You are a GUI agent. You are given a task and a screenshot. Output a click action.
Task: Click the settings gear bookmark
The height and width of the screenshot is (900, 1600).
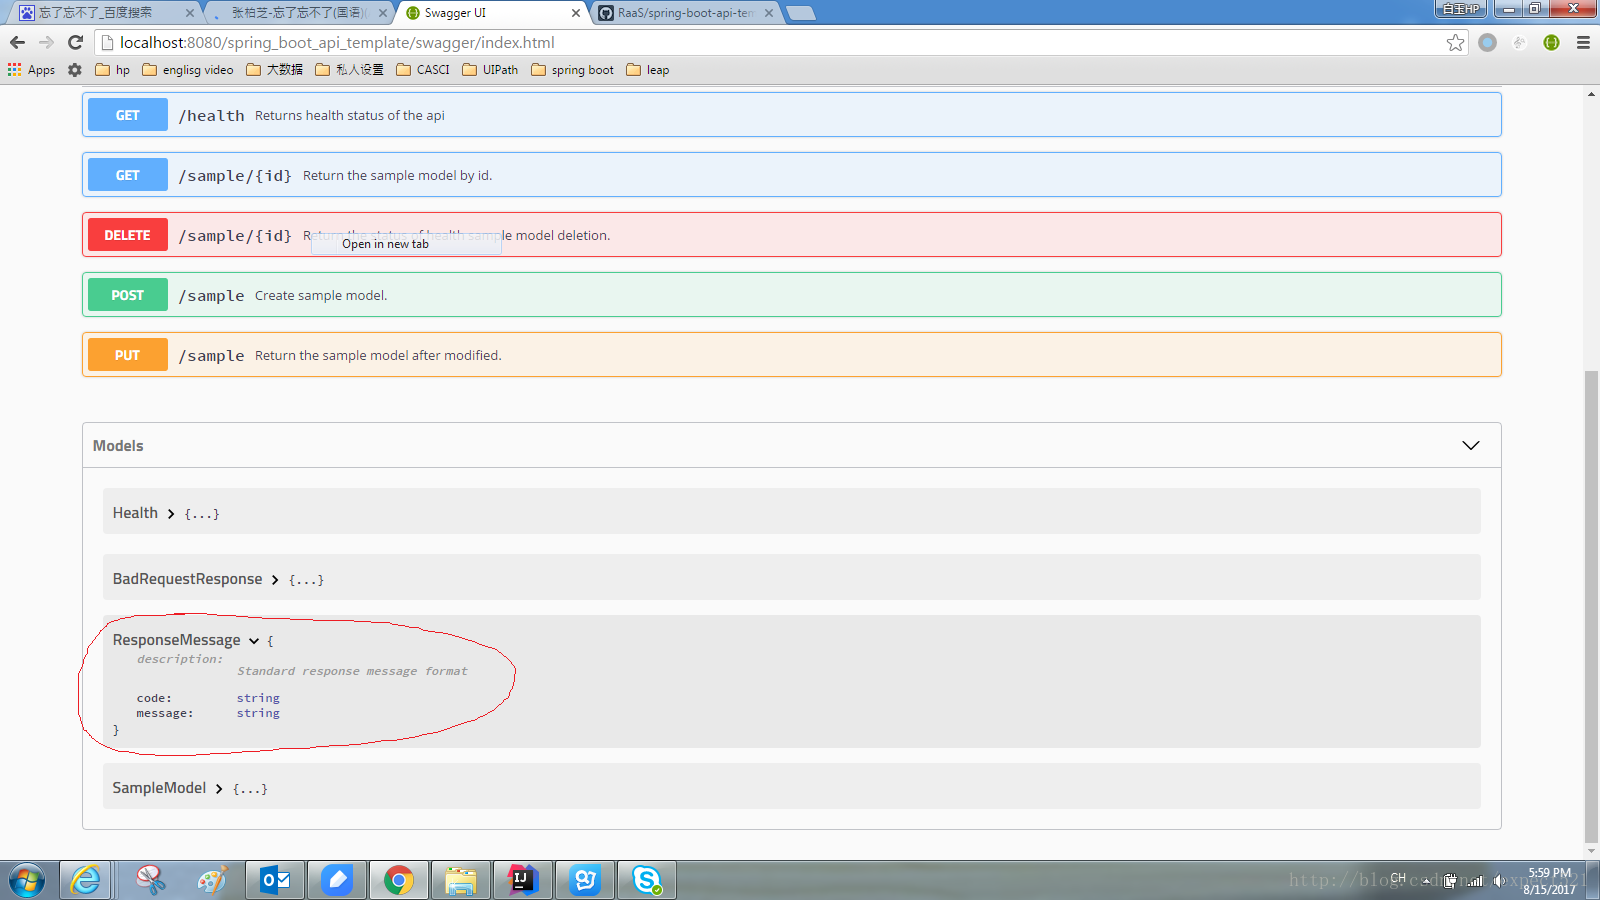75,69
